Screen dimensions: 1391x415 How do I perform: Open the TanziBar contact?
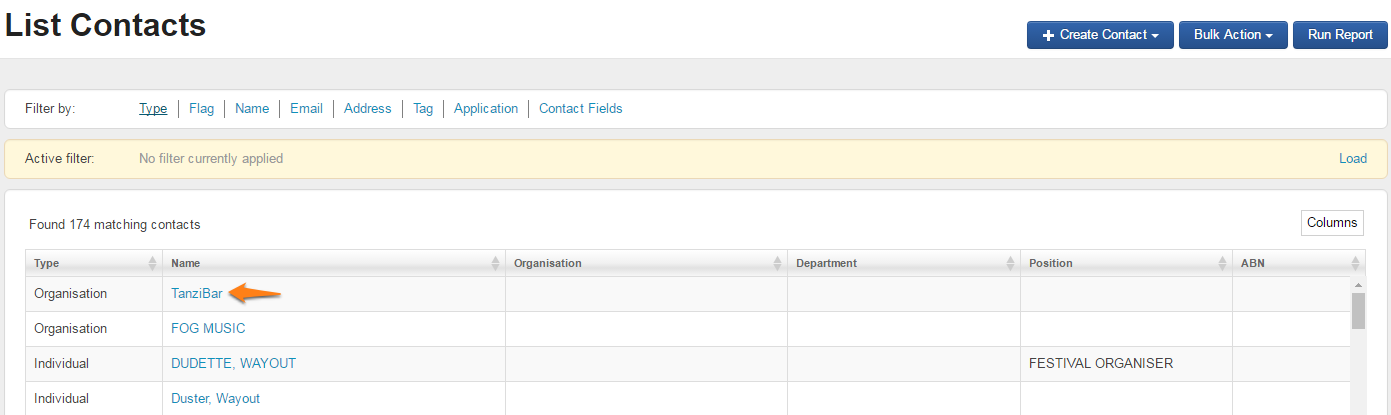[x=196, y=294]
